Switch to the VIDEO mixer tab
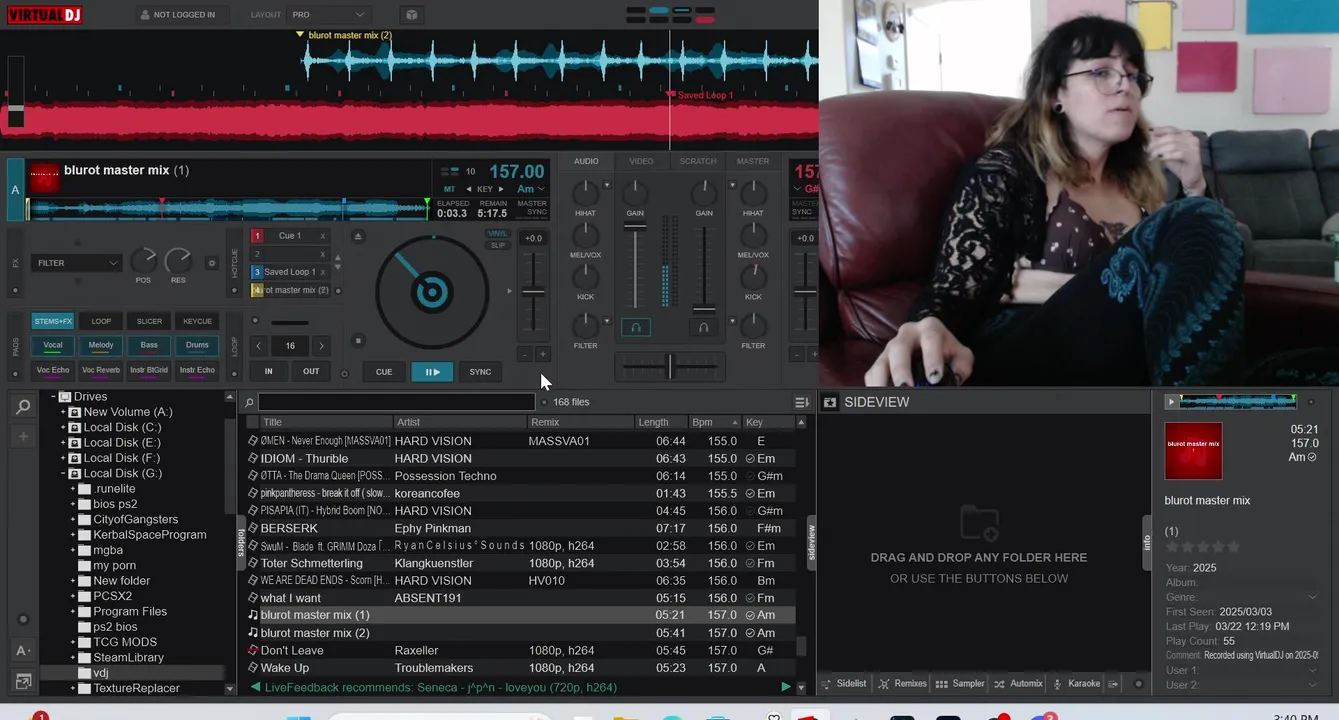 [x=641, y=161]
